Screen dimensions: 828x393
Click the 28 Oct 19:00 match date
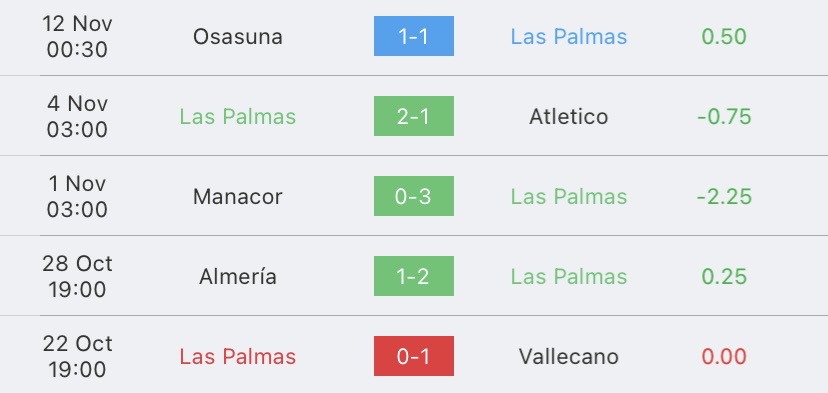point(77,276)
